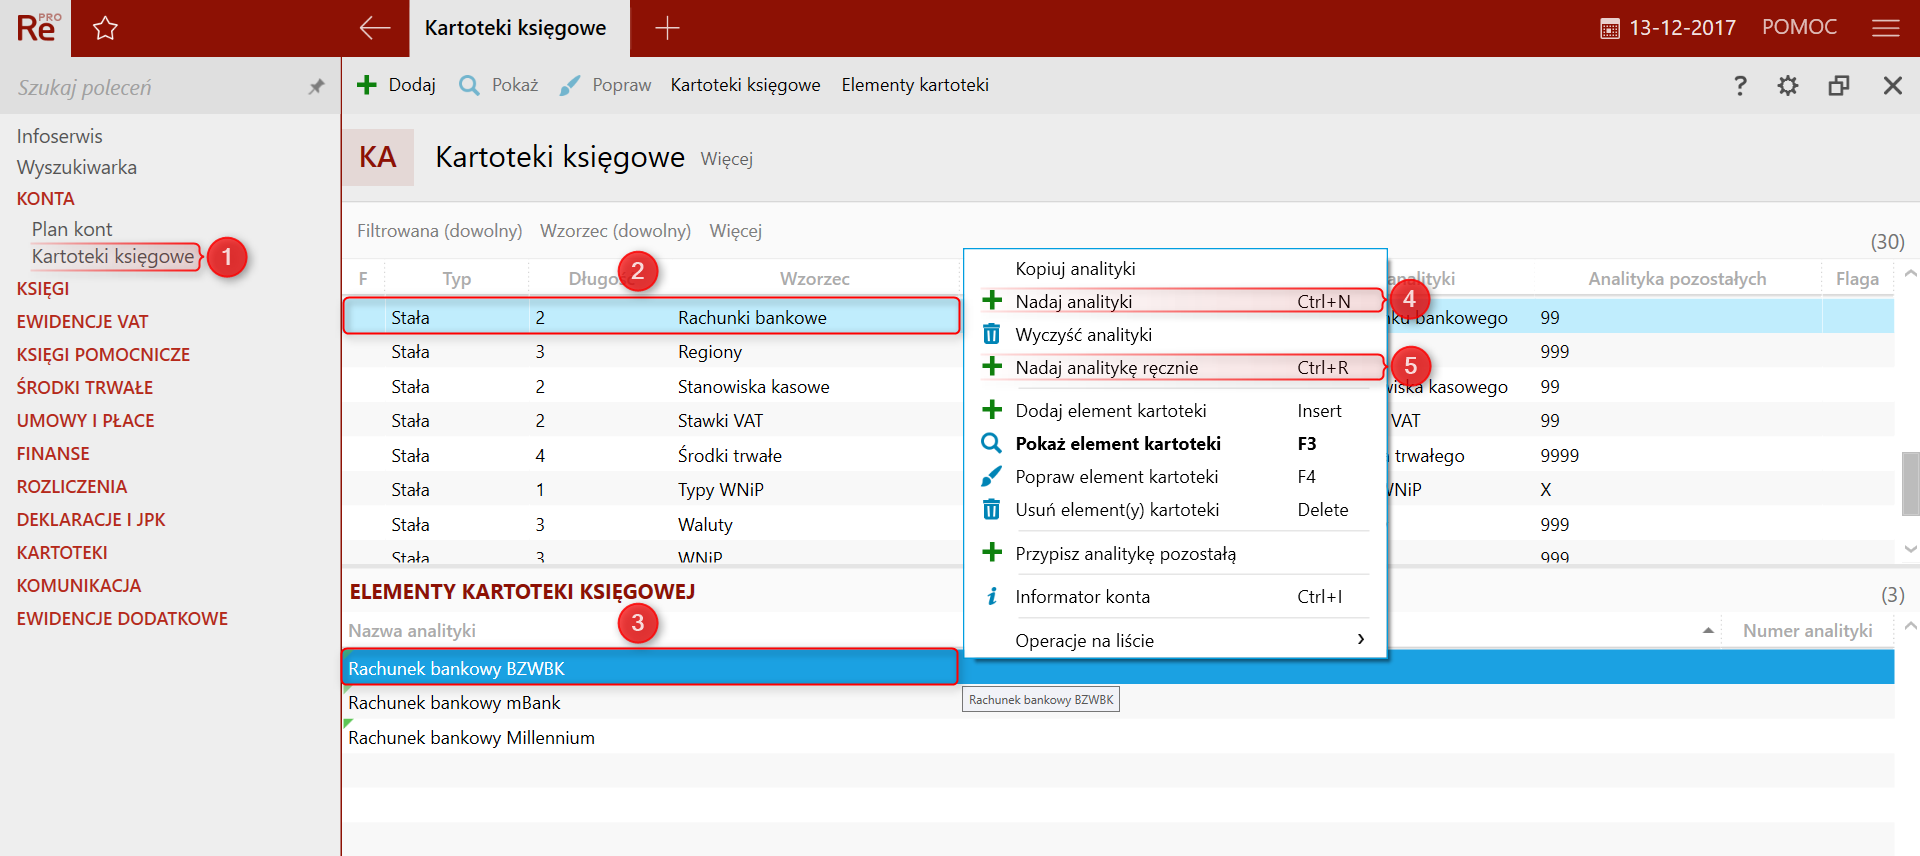Open the Filtrowana (dowolny) filter

click(x=439, y=231)
